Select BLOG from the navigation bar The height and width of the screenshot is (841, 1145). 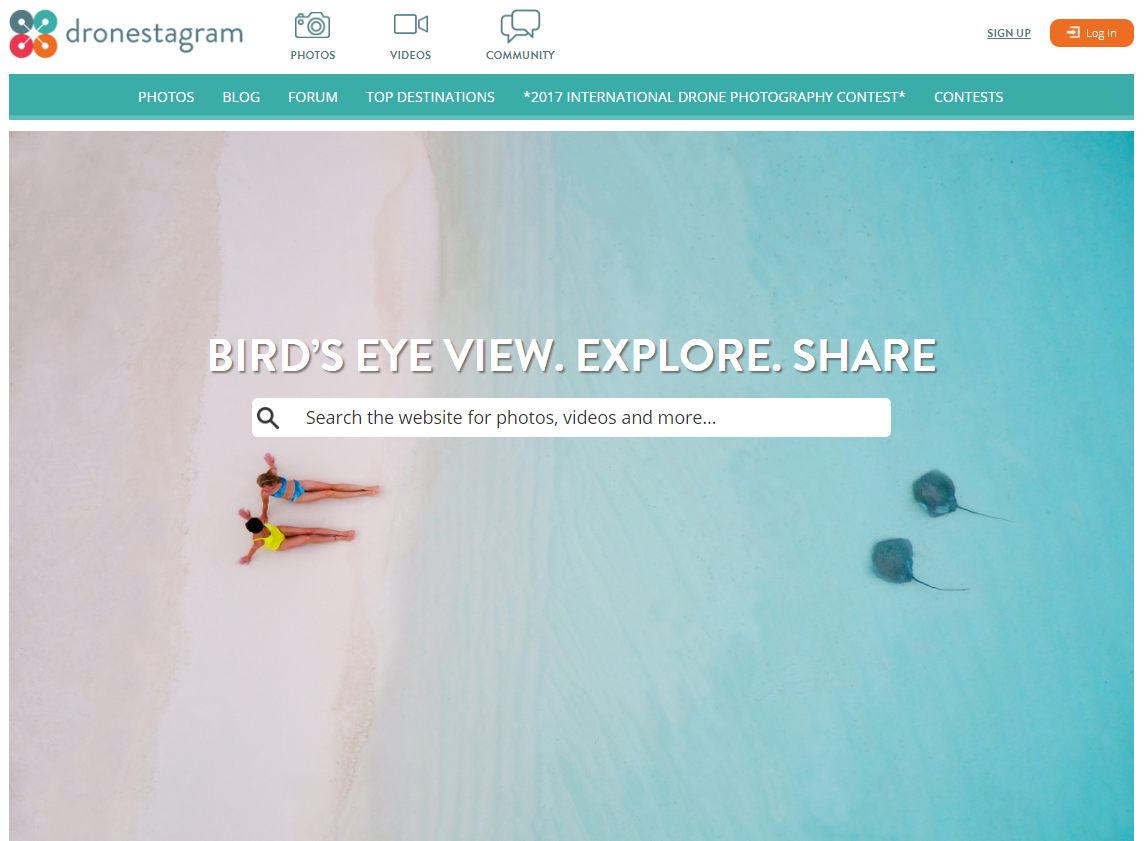tap(241, 97)
